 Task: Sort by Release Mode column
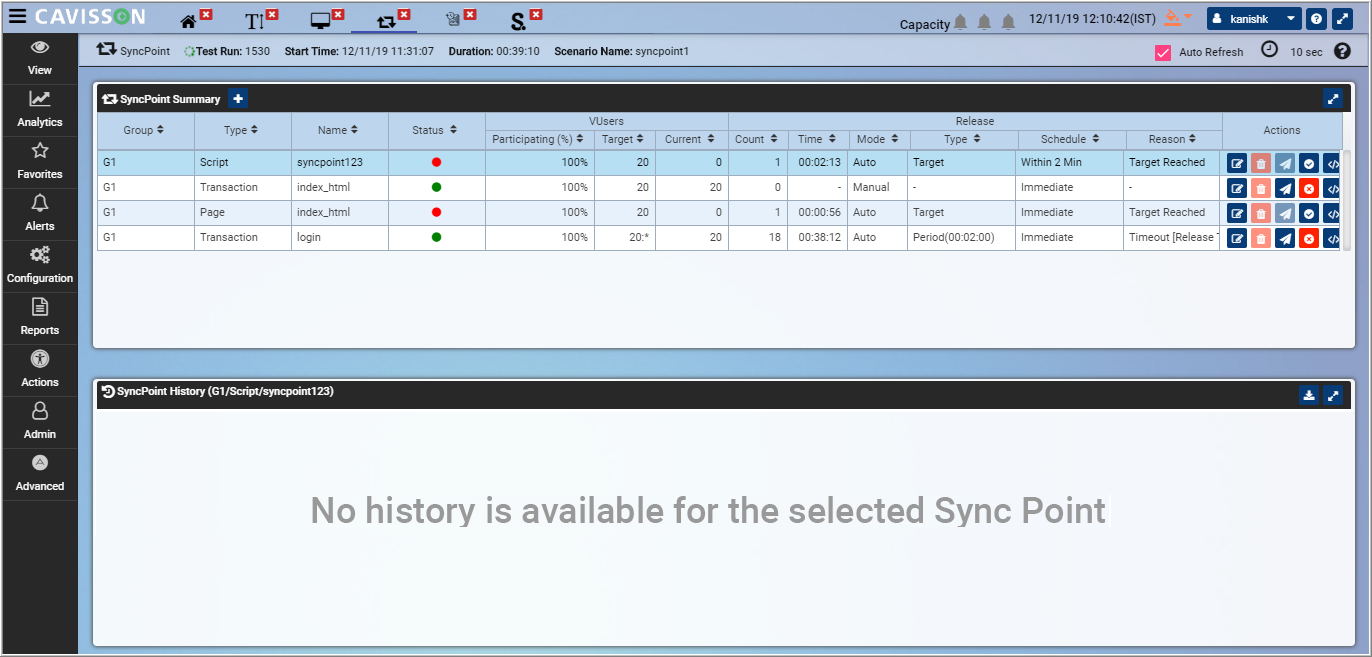click(x=879, y=139)
